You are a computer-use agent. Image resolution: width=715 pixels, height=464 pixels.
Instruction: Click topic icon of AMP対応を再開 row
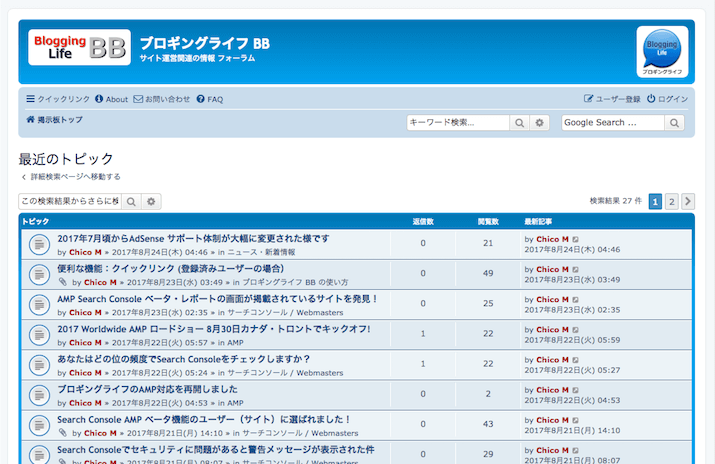coord(39,395)
